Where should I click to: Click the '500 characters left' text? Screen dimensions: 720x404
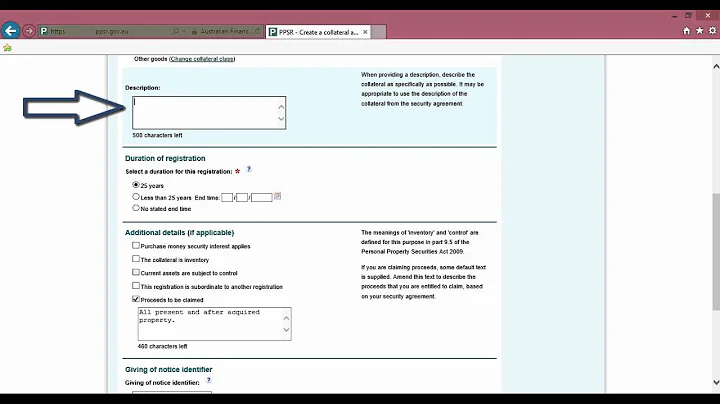pos(158,135)
